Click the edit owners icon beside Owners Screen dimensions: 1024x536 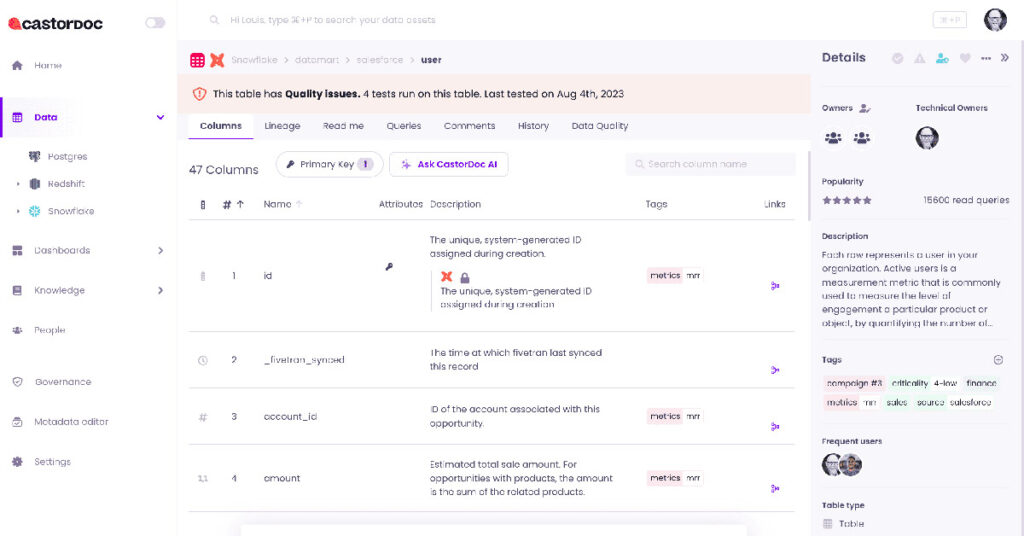tap(865, 108)
